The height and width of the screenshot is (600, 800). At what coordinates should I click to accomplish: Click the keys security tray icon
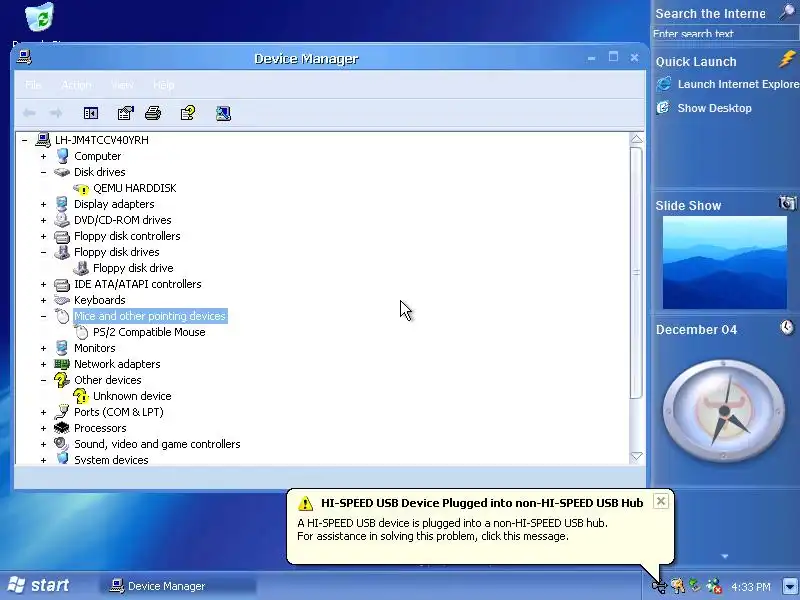[x=678, y=586]
